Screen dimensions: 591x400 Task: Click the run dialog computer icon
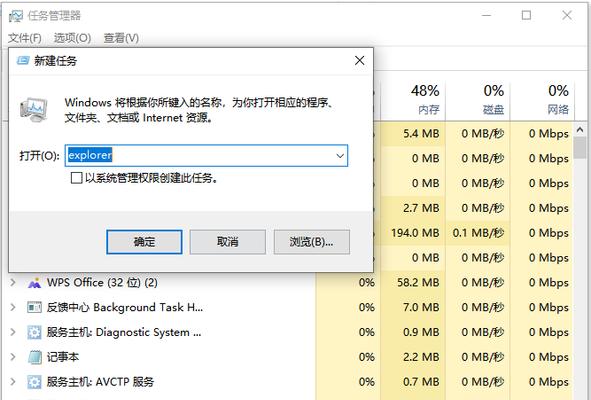coord(34,109)
